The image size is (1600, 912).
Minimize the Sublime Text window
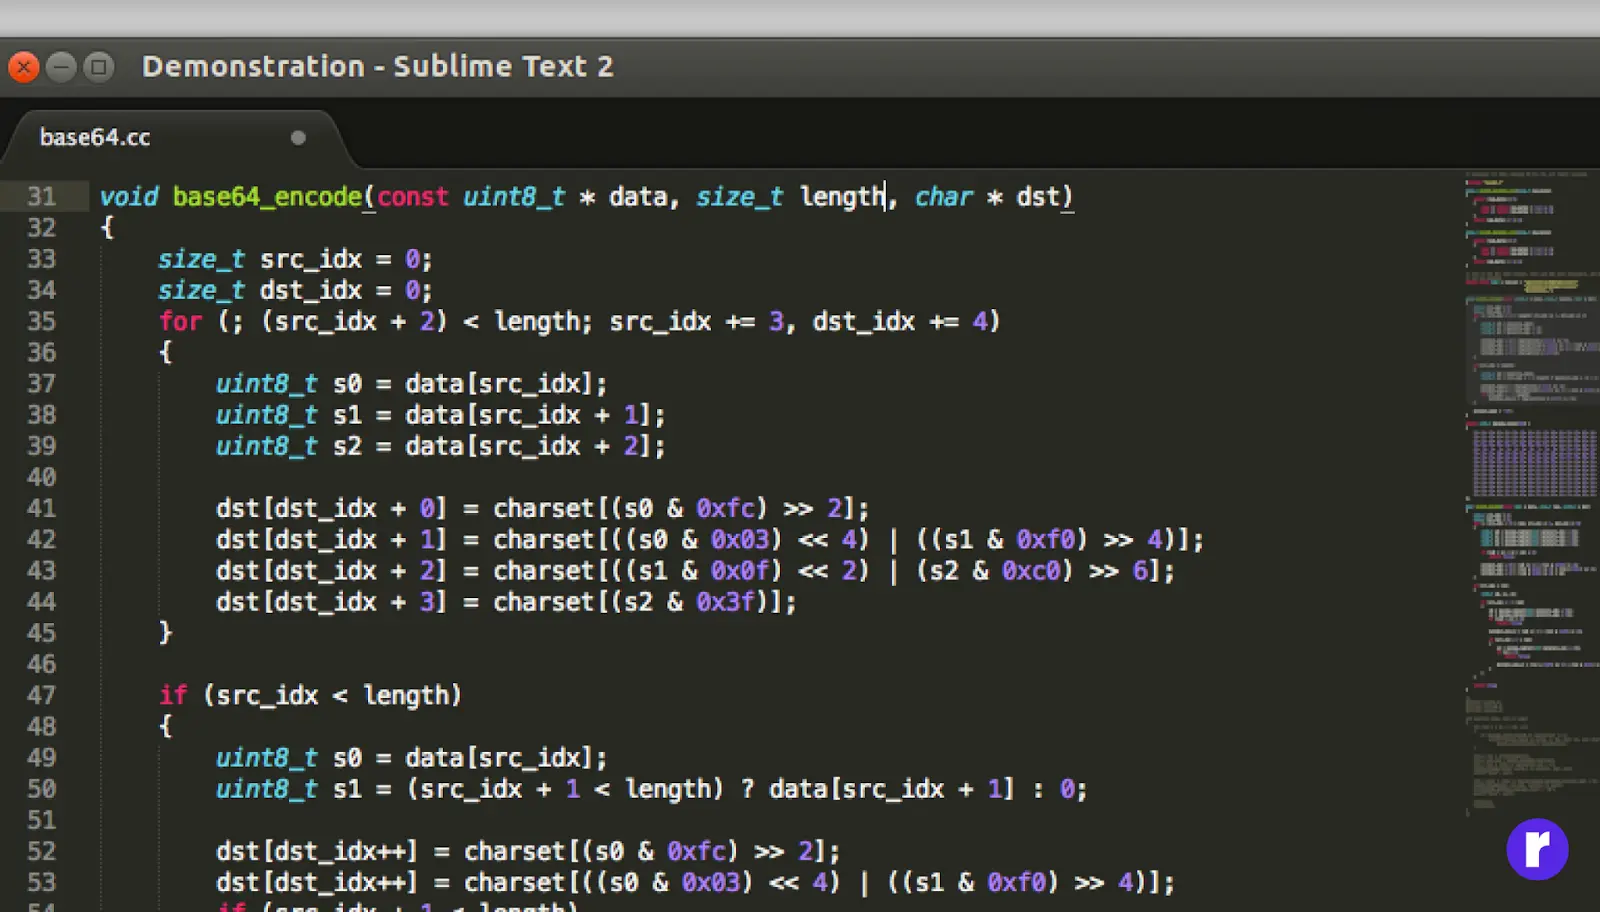(61, 67)
